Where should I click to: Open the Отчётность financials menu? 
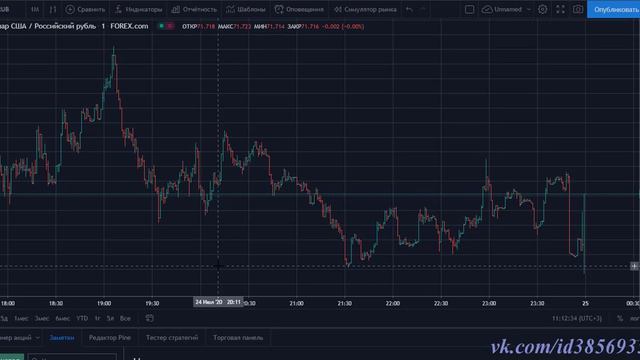point(194,9)
